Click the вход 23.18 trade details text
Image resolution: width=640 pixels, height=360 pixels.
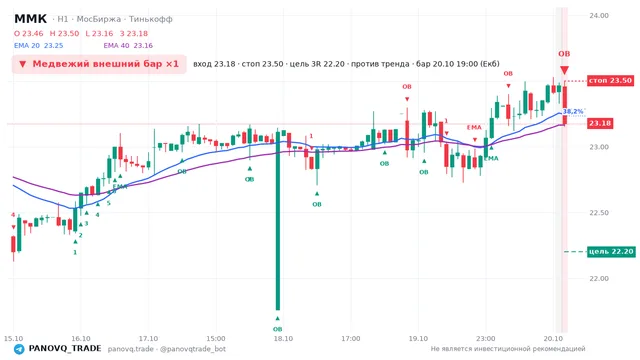[346, 64]
